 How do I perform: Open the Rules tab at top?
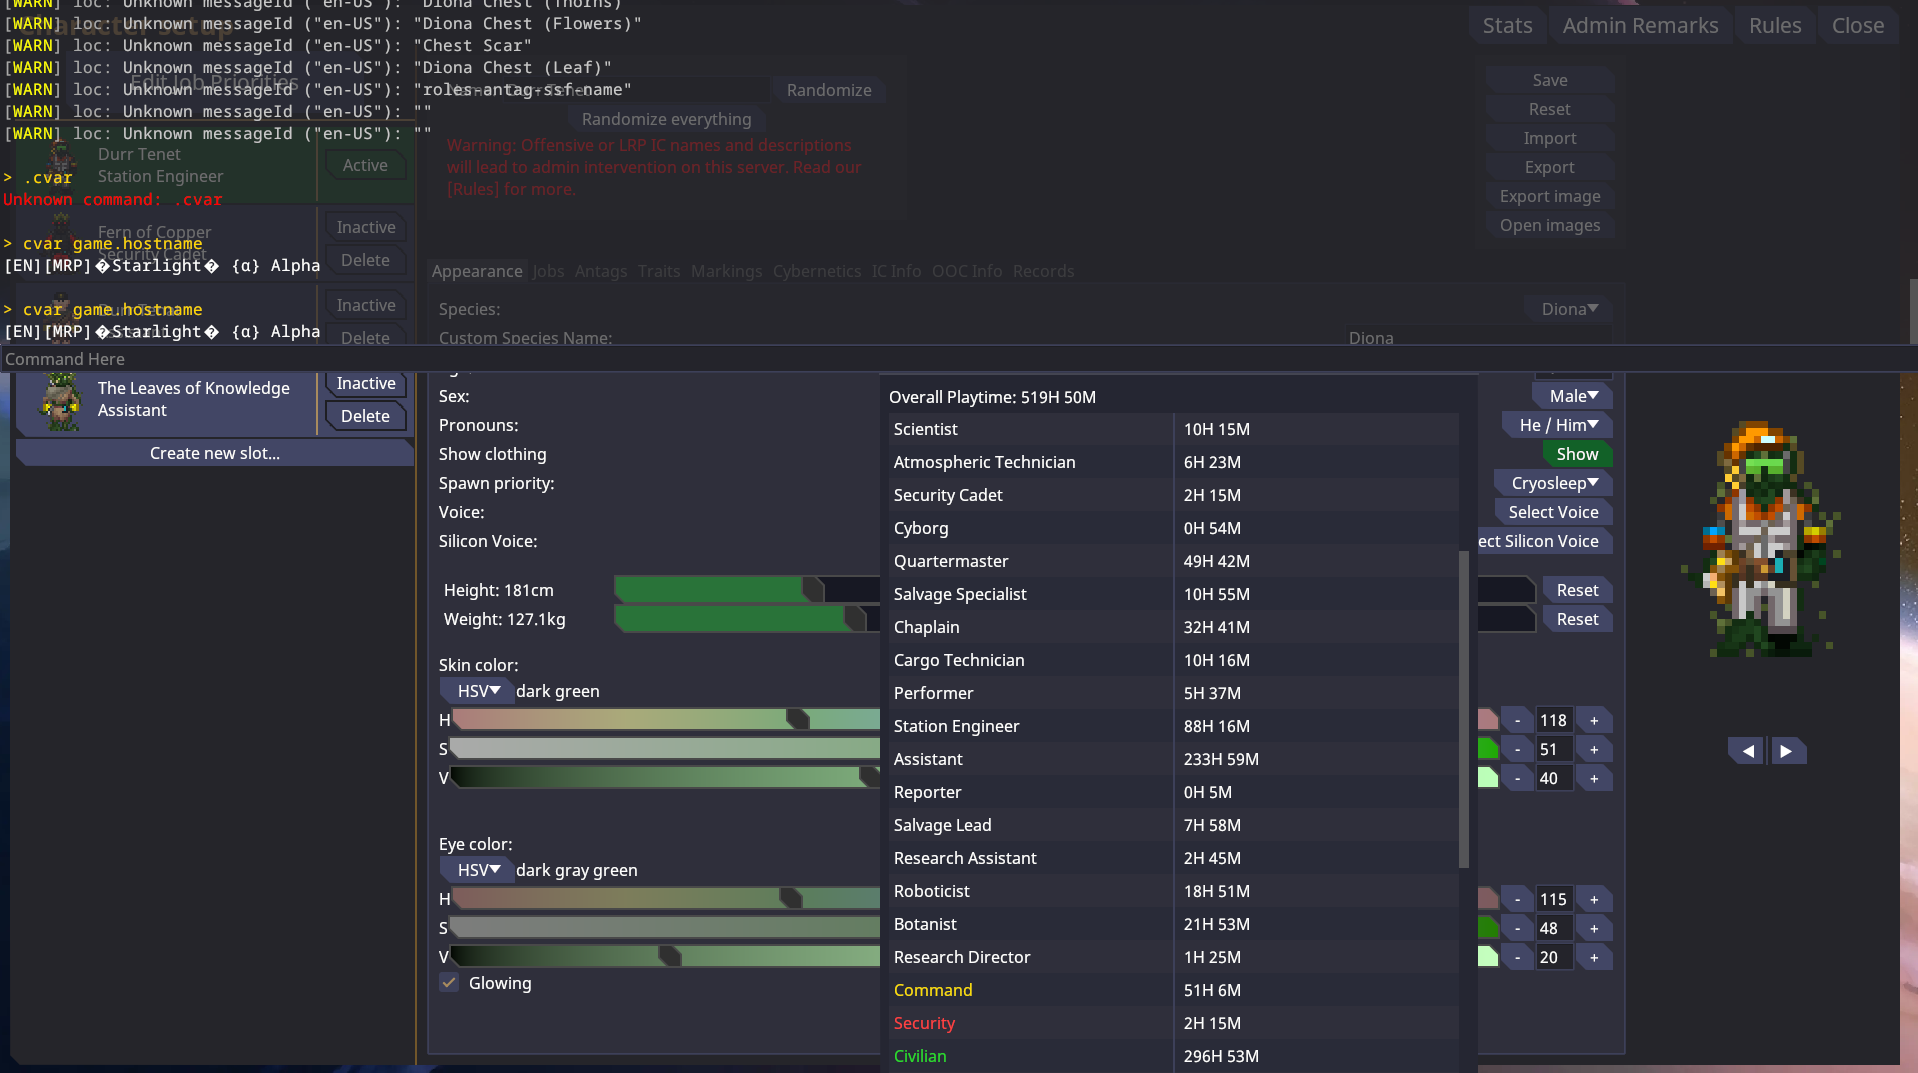coord(1774,26)
